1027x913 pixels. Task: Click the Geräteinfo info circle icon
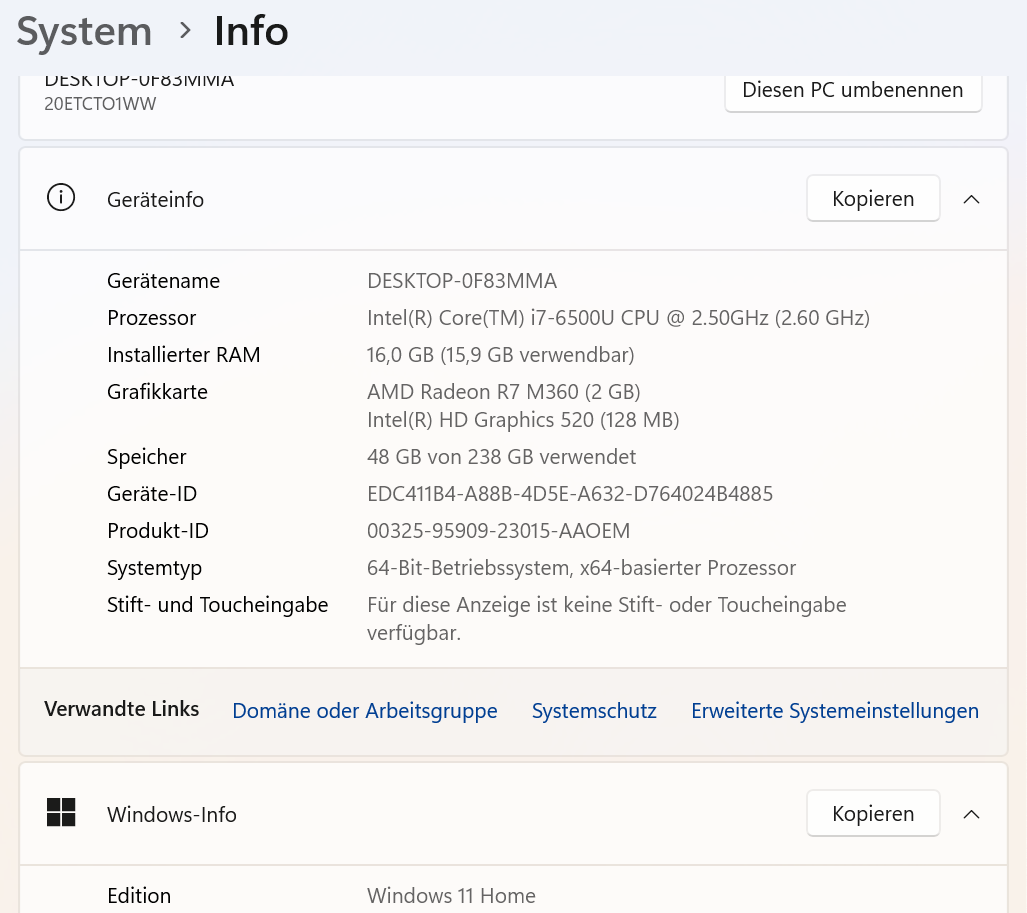click(61, 198)
